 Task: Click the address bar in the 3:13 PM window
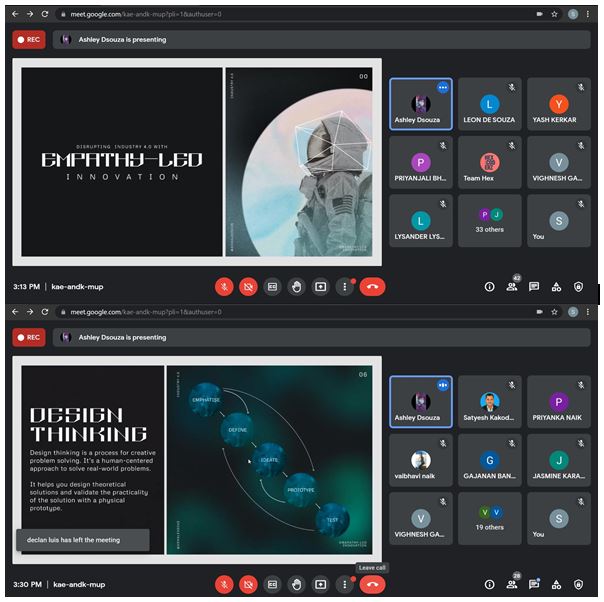click(308, 14)
